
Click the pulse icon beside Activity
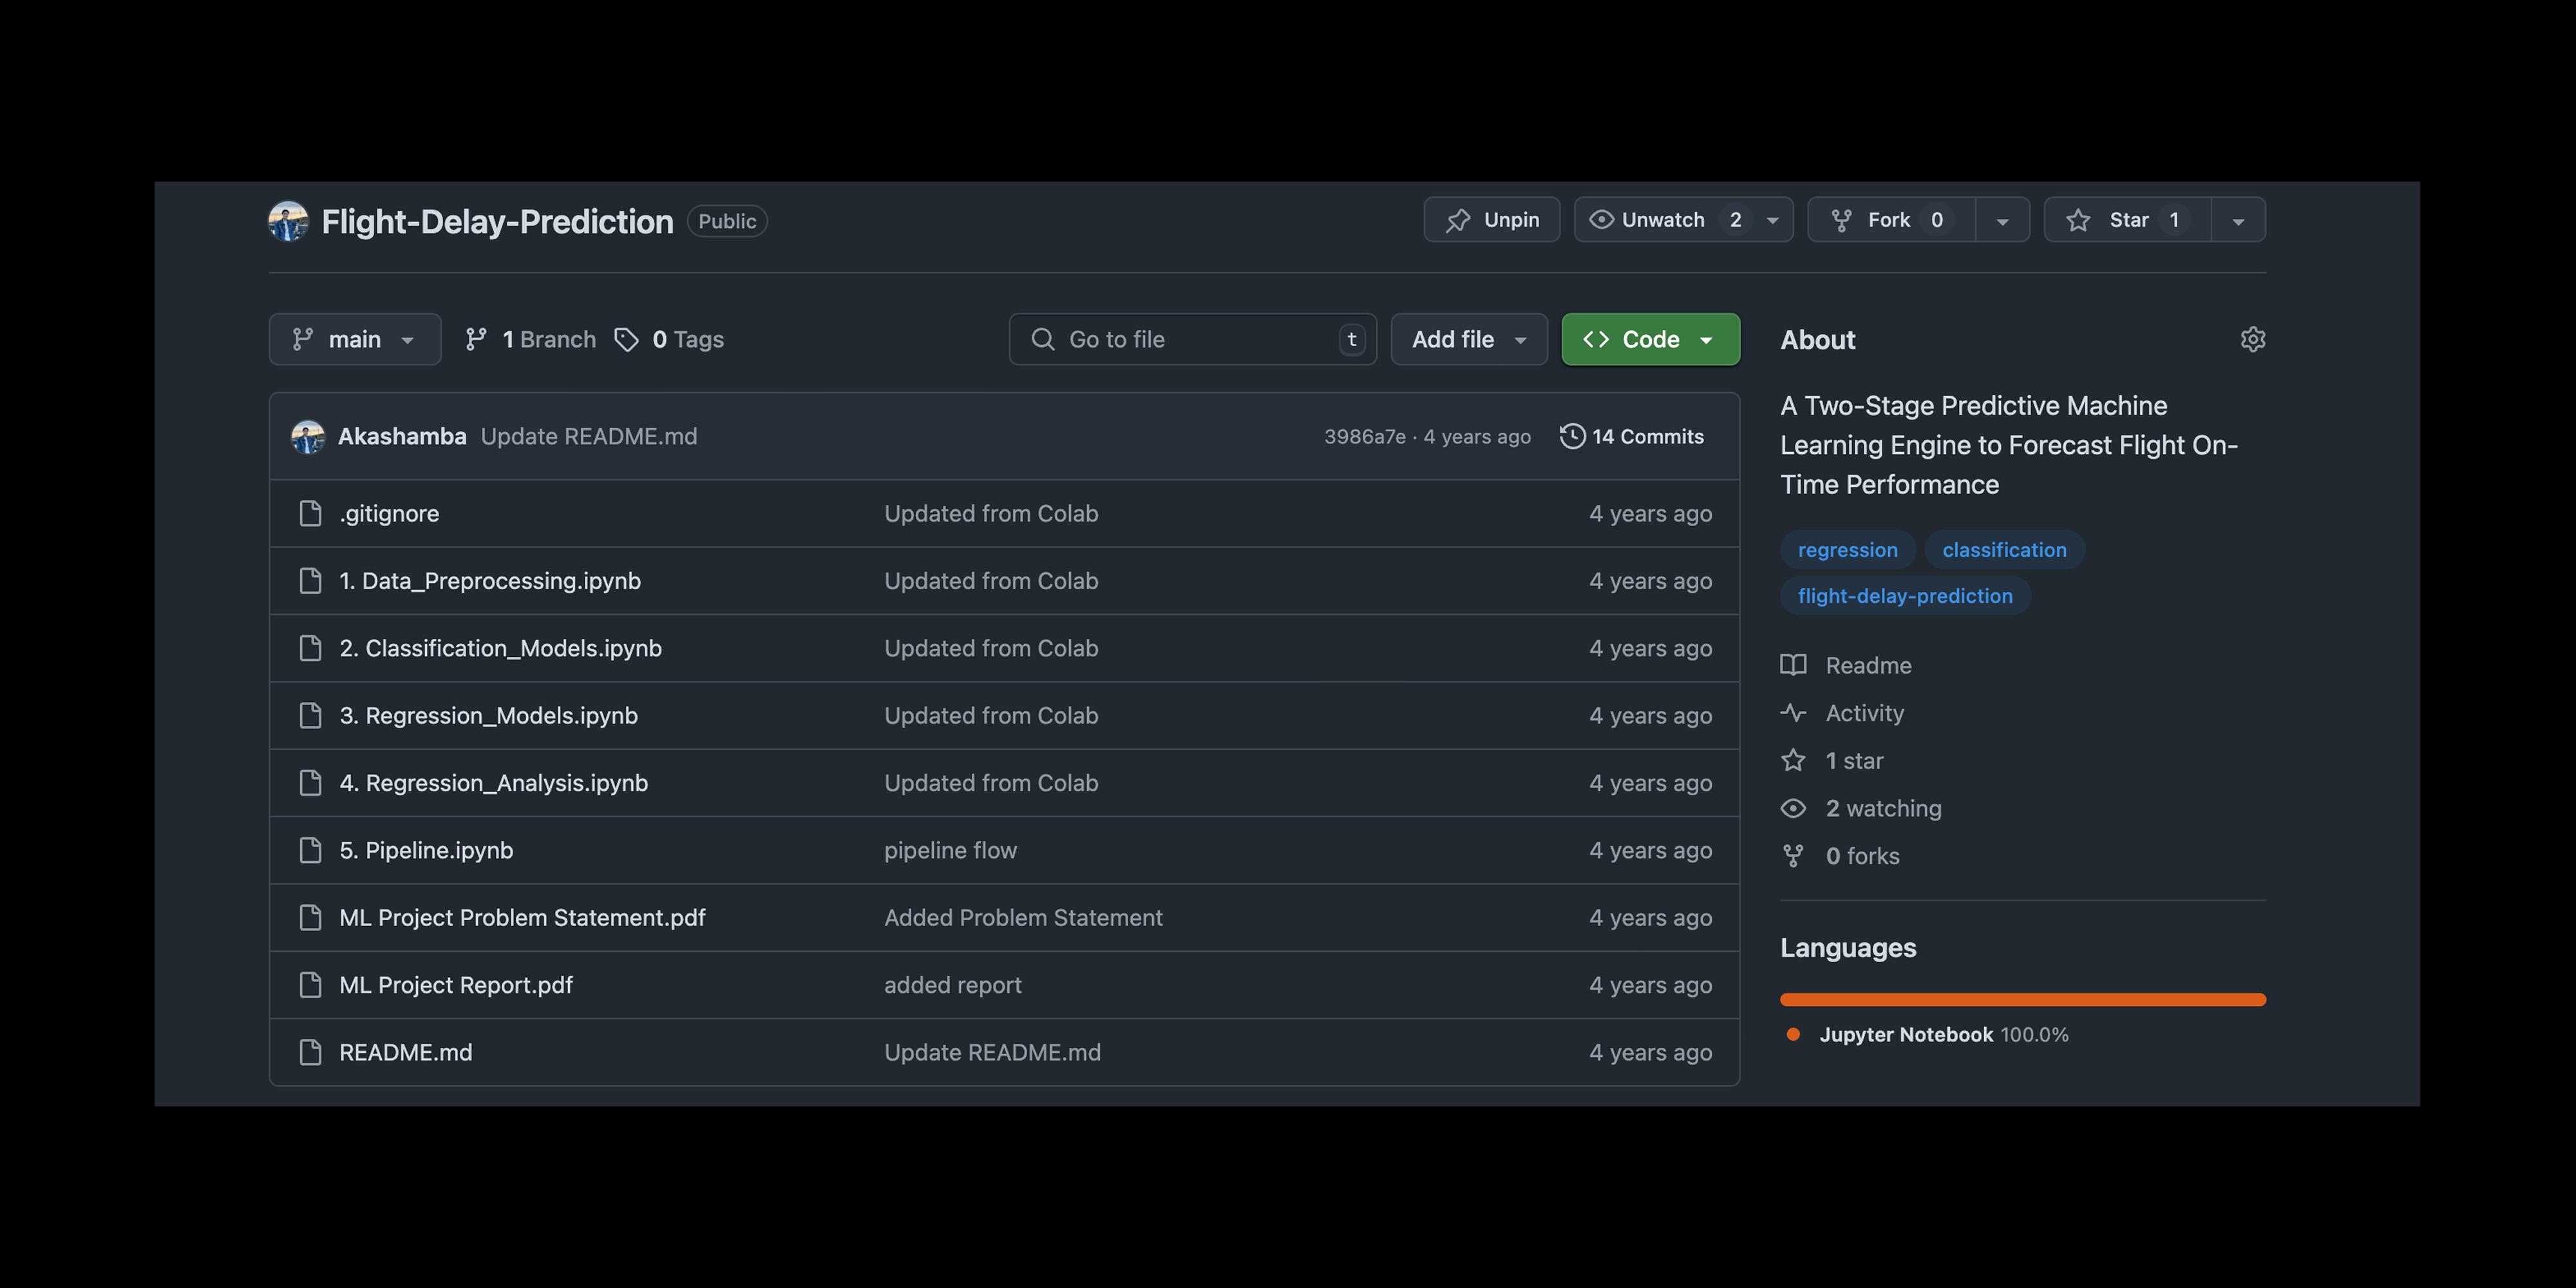coord(1793,713)
